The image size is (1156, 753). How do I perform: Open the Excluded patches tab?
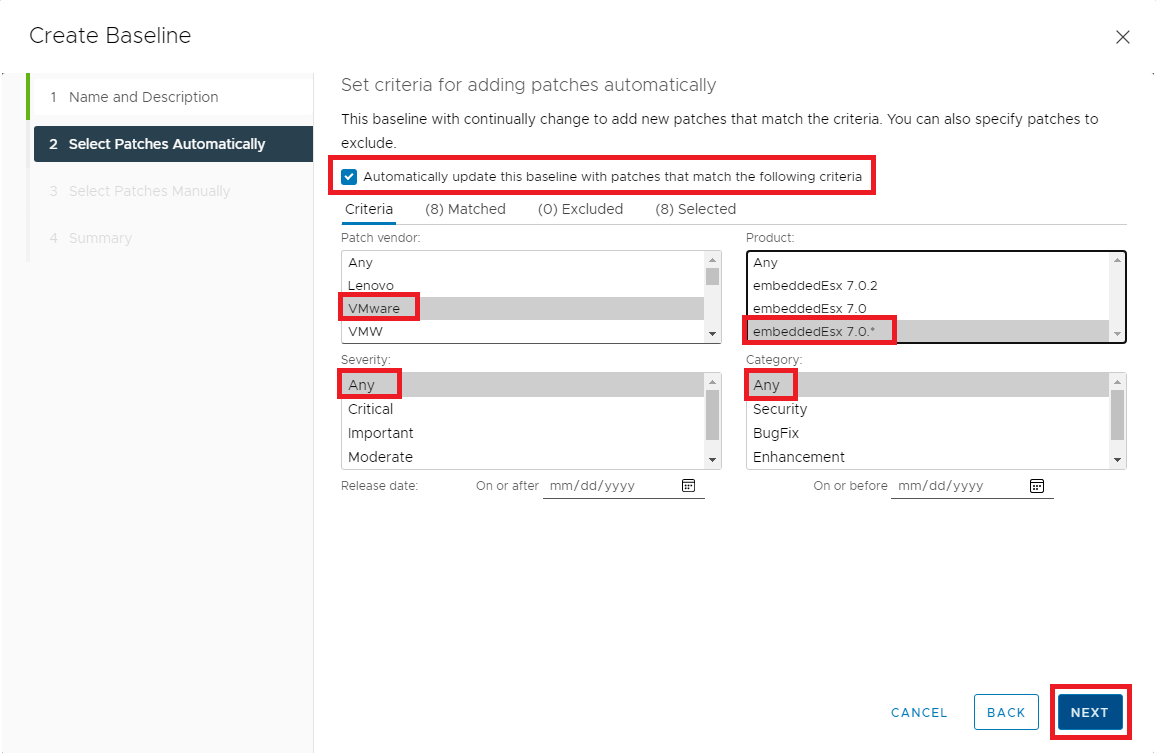[580, 209]
